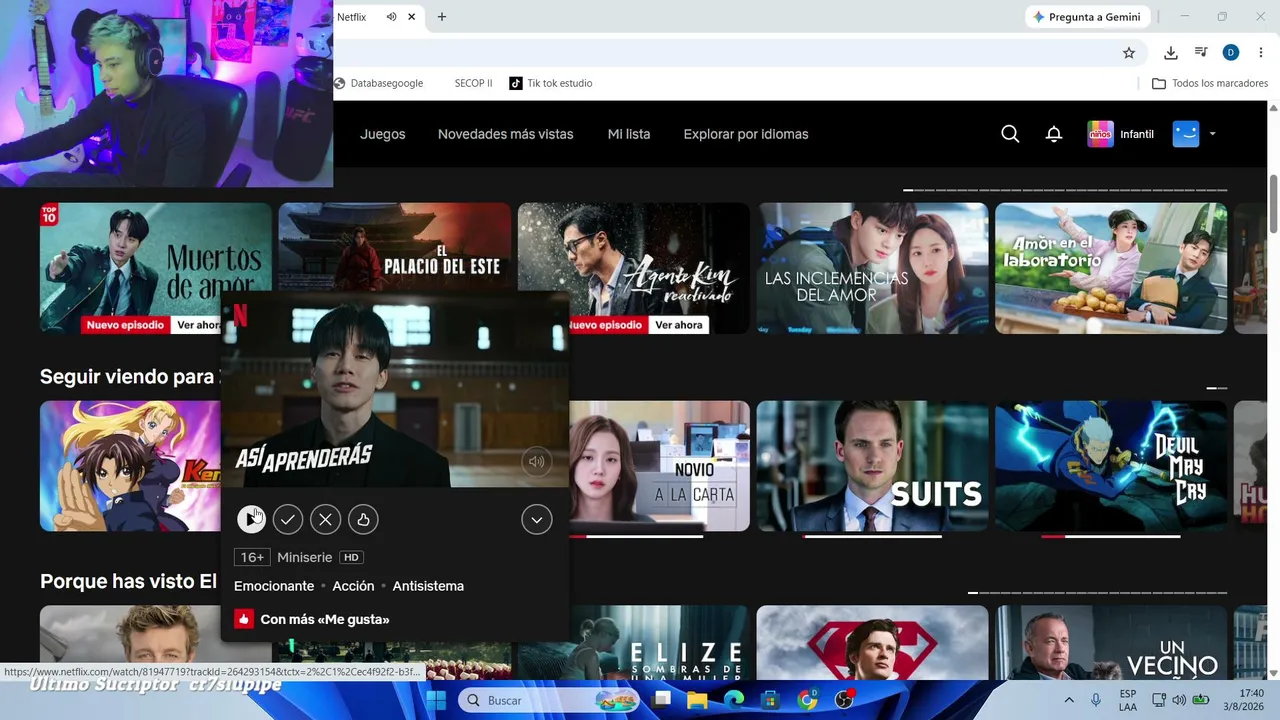
Task: Open the Windows Start menu
Action: point(436,700)
